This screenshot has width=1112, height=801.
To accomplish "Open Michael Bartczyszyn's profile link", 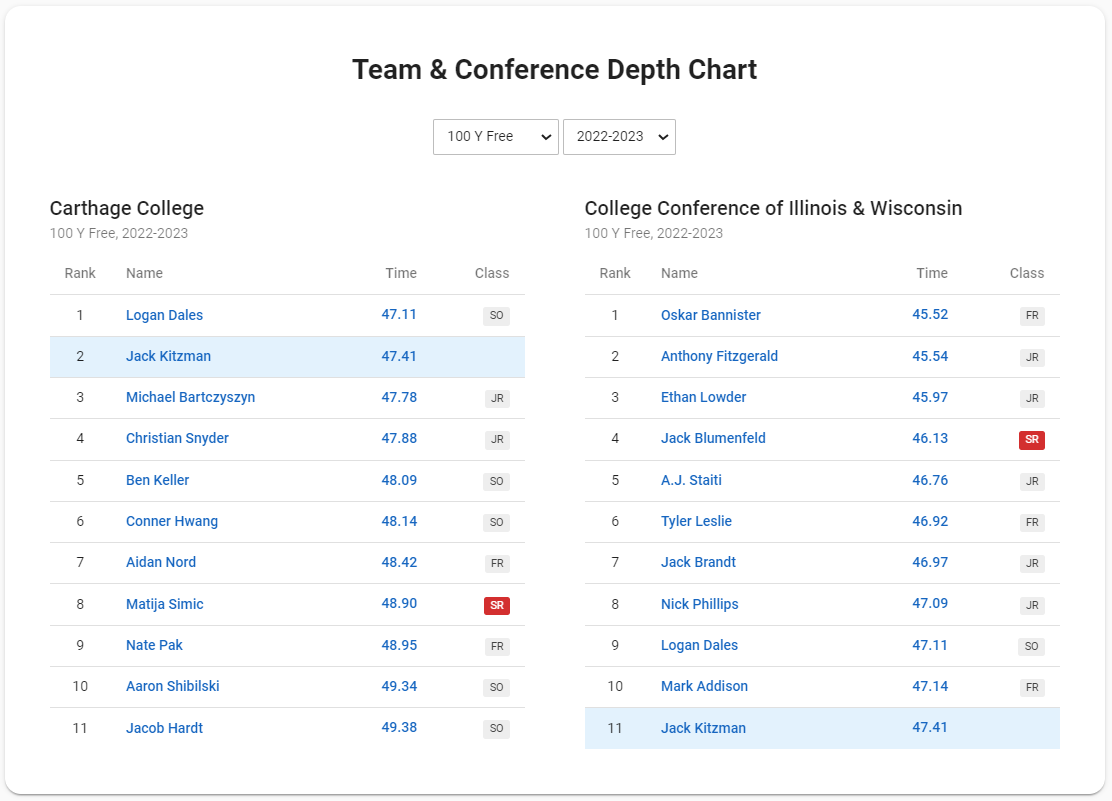I will click(x=190, y=397).
